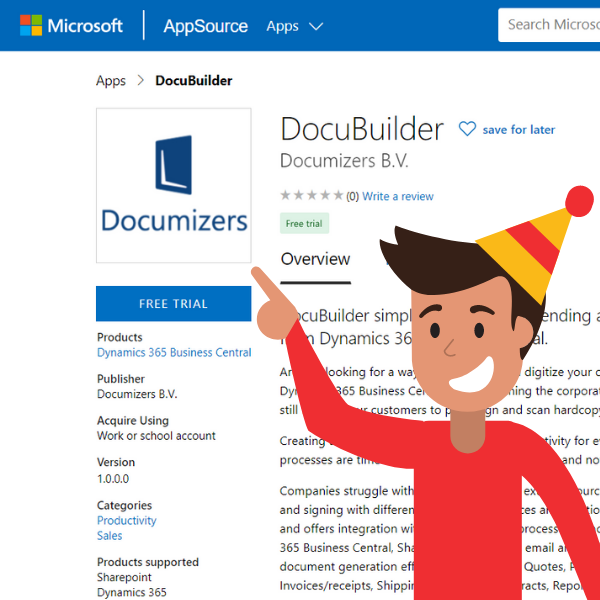The width and height of the screenshot is (600, 600).
Task: Click the Dynamics 365 supported product text
Action: coord(132,592)
